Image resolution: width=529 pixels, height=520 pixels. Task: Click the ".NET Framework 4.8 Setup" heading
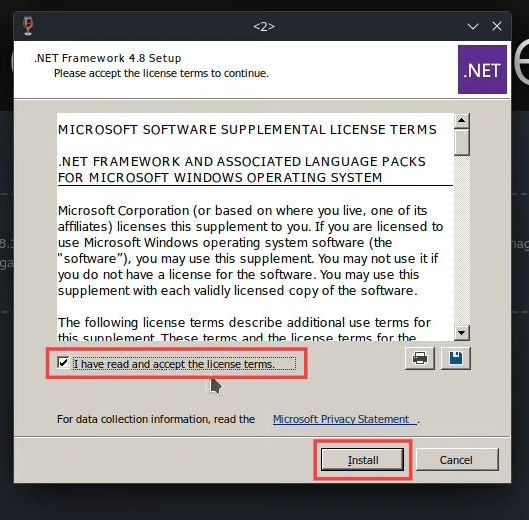(x=108, y=58)
